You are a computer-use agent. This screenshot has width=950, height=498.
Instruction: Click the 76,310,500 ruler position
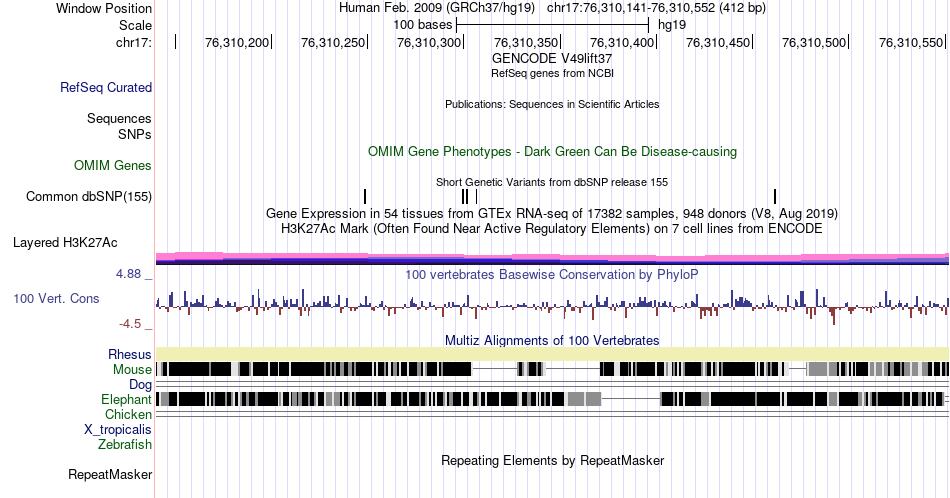coord(814,42)
